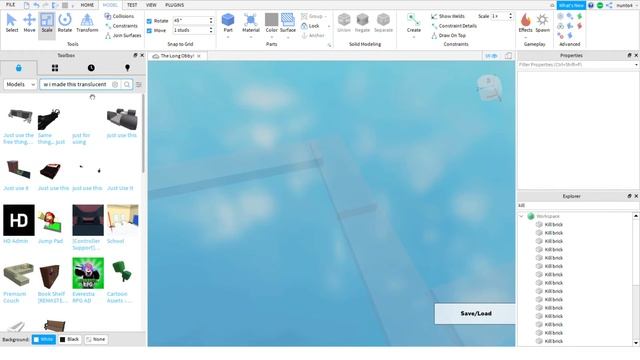Click the Lock tool button

click(311, 26)
